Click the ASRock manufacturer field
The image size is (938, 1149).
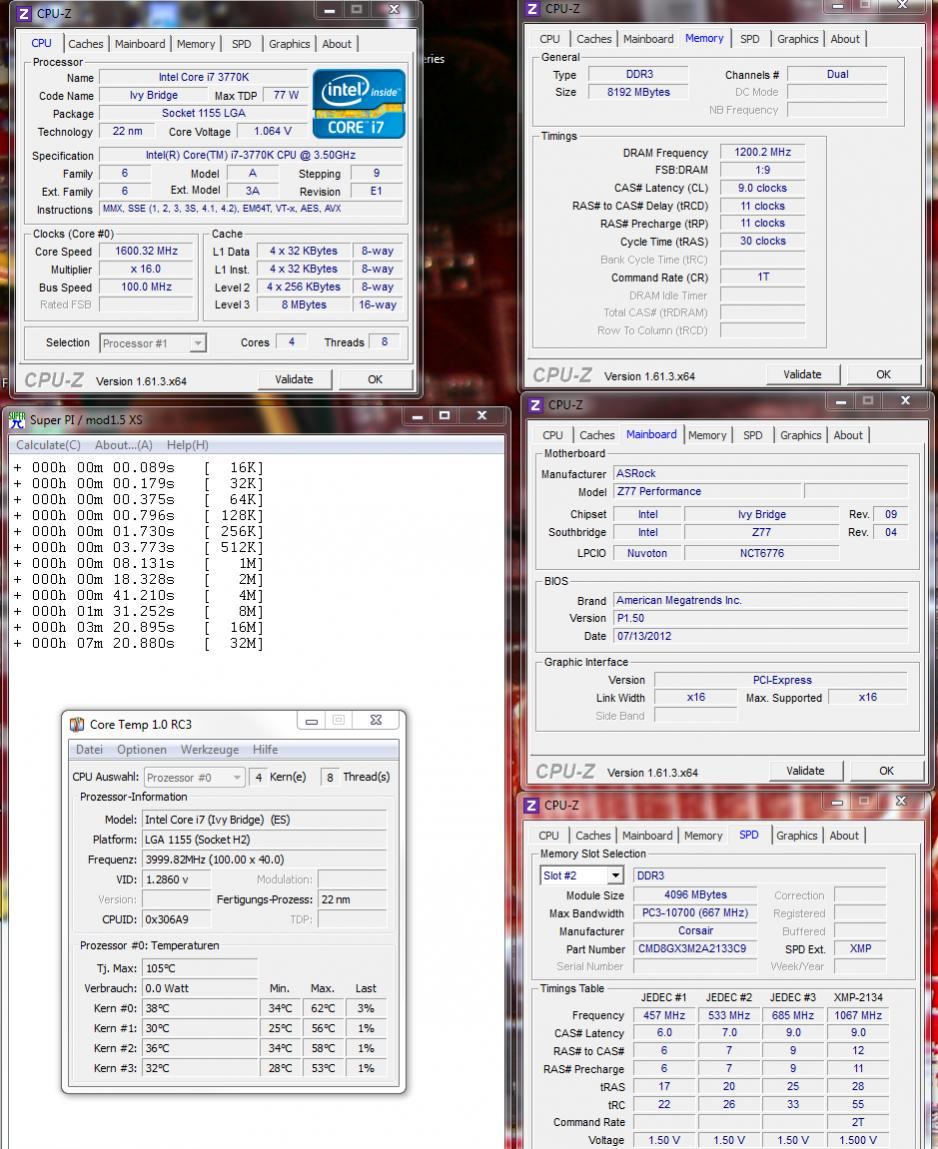761,474
